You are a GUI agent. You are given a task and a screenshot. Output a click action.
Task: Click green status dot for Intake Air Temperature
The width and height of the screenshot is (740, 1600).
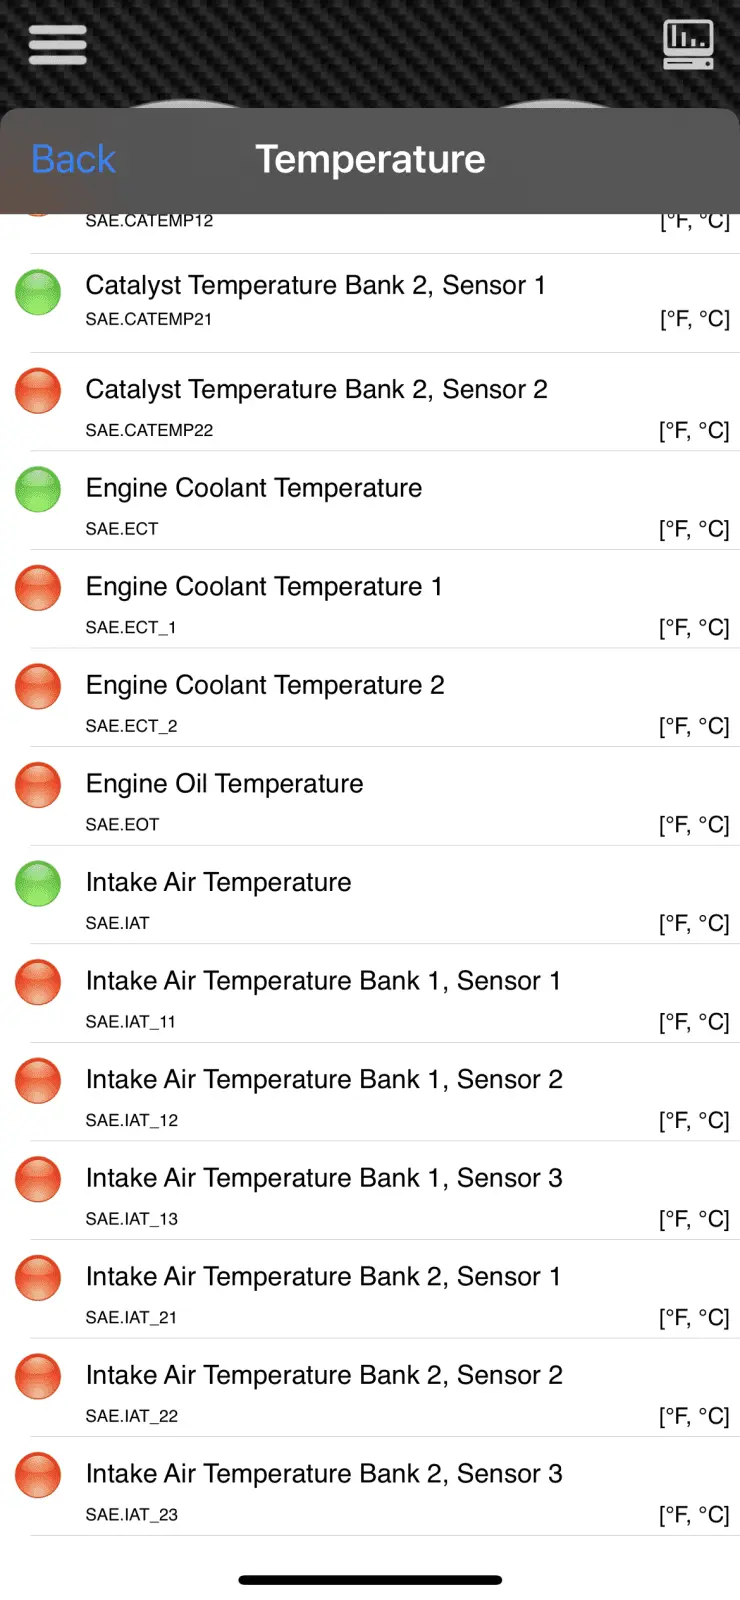(38, 884)
